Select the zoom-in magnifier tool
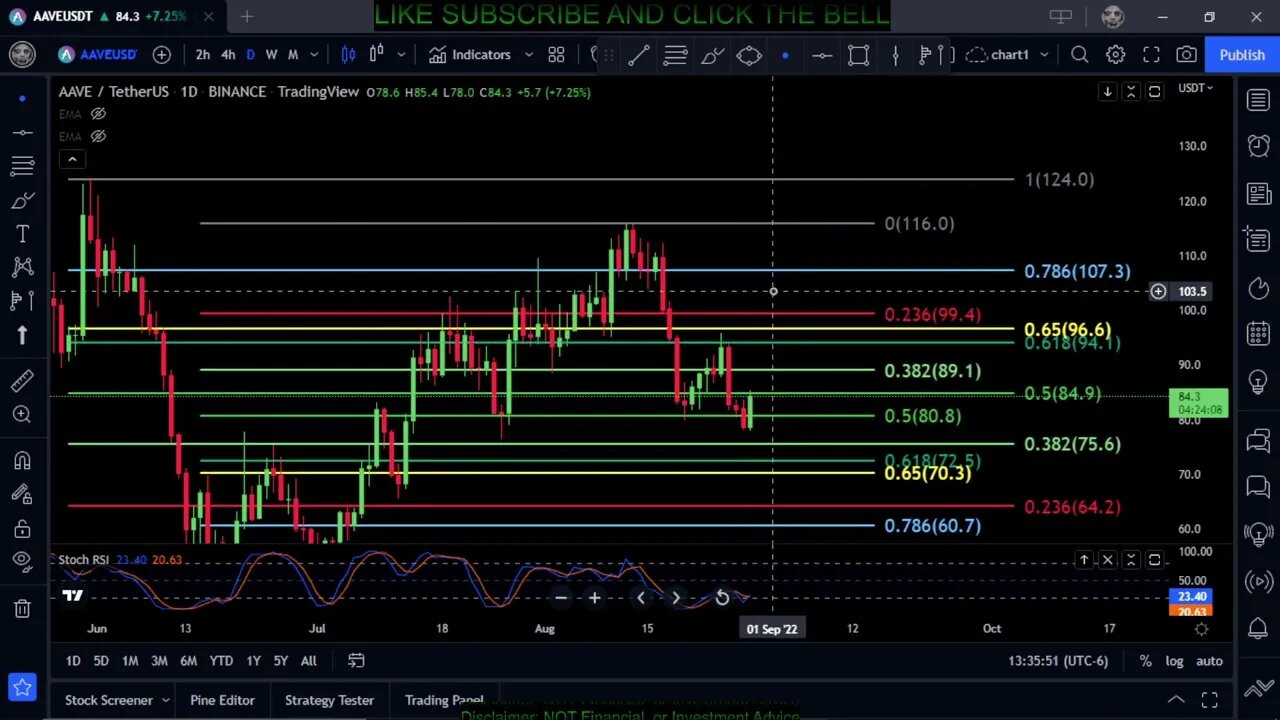The width and height of the screenshot is (1280, 720). (x=22, y=414)
